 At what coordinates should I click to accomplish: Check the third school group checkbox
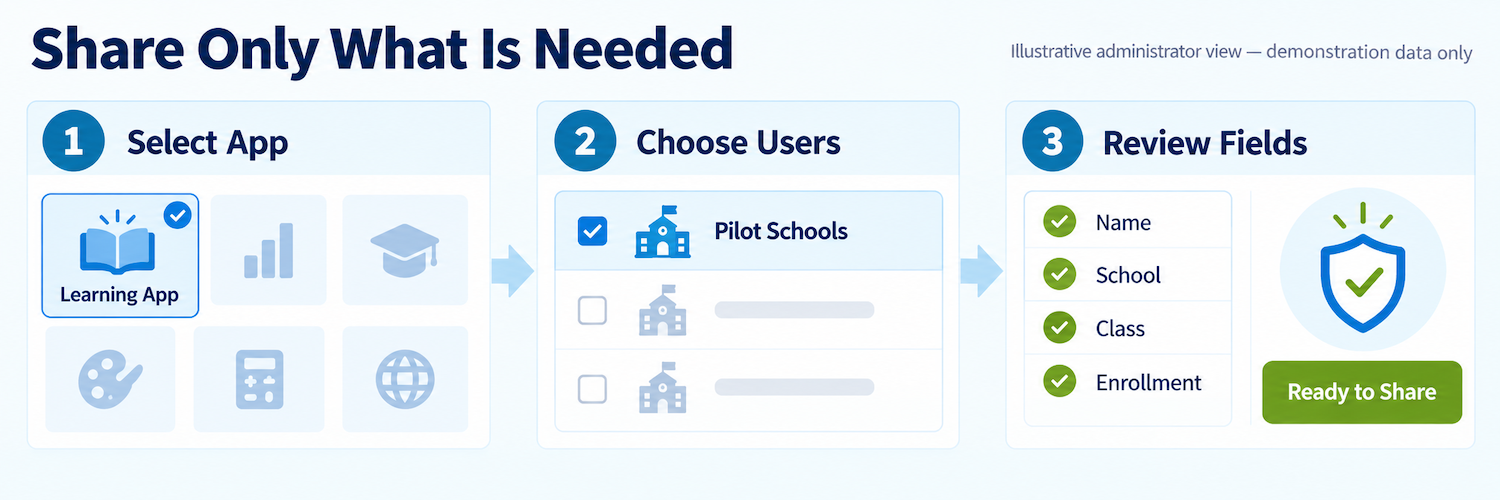coord(592,388)
